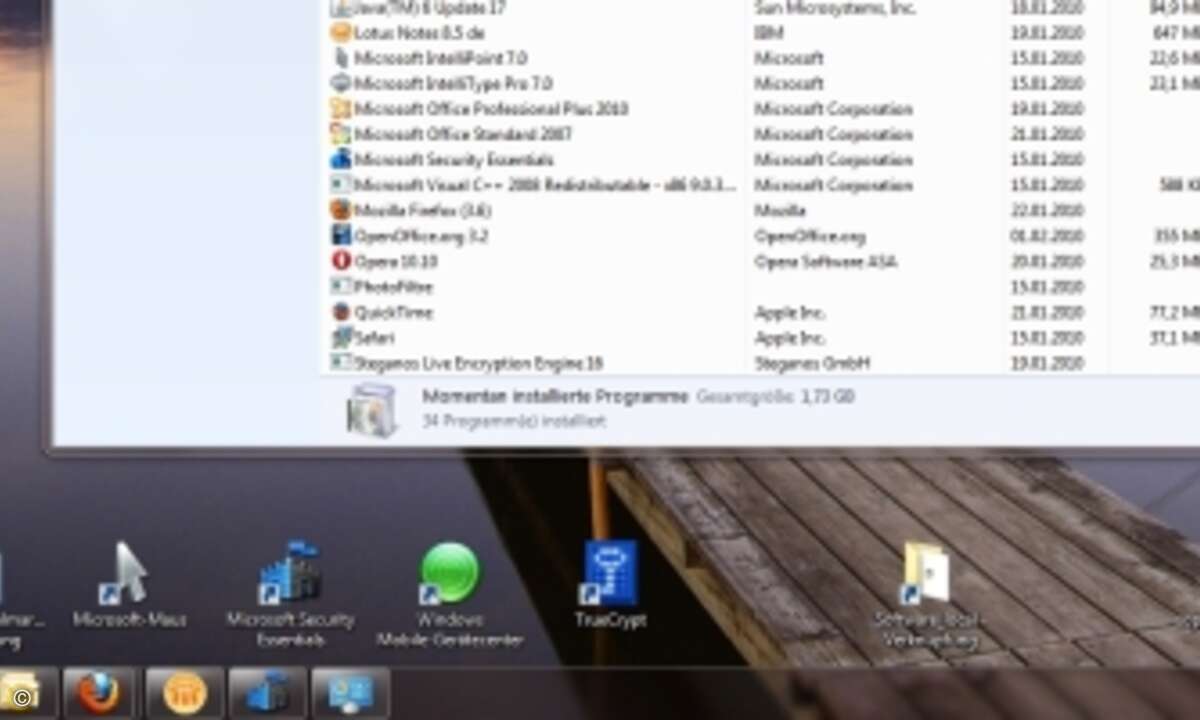Click install date in Mozilla Firefox row
The height and width of the screenshot is (720, 1200).
pyautogui.click(x=1047, y=210)
